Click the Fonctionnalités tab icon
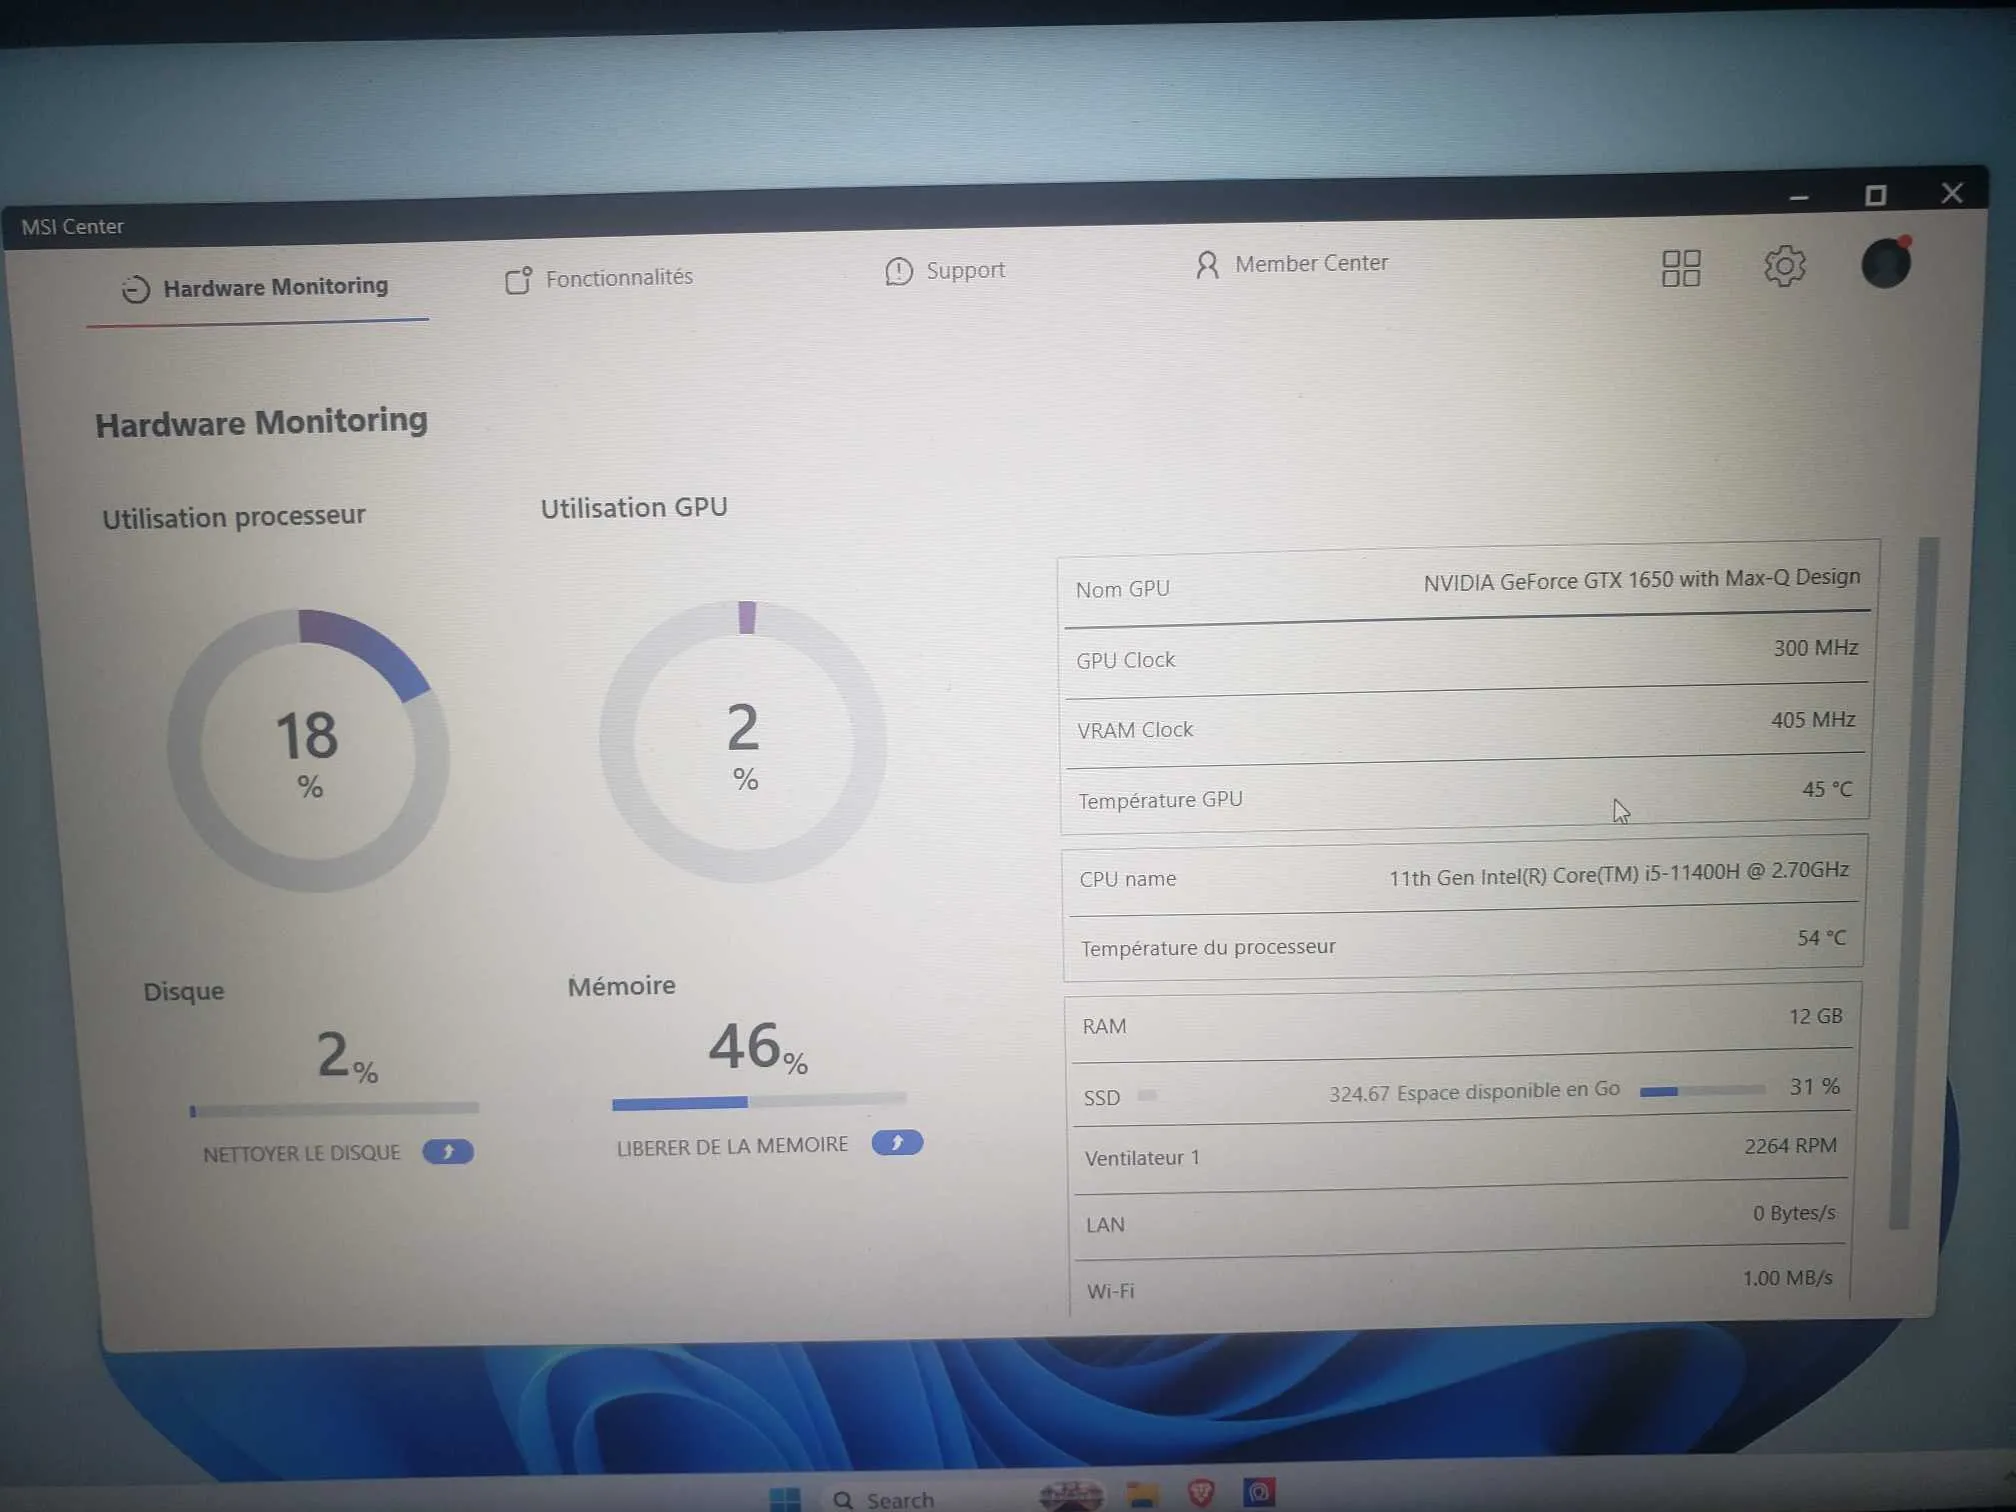Screen dimensions: 2016x1512 (x=518, y=280)
